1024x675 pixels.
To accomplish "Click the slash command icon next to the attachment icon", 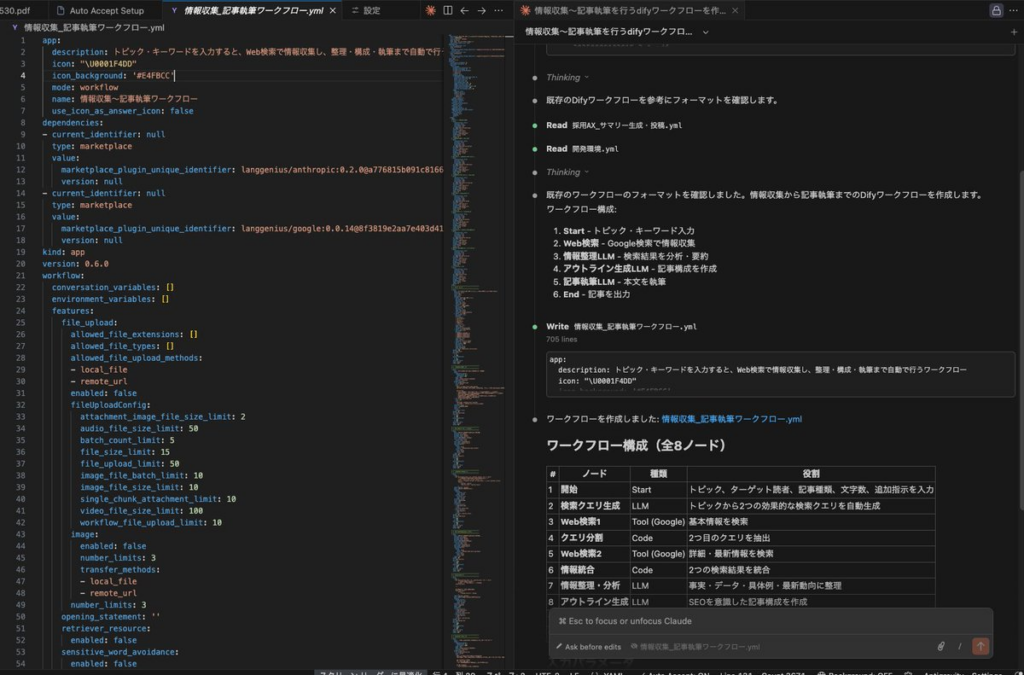I will coord(960,646).
